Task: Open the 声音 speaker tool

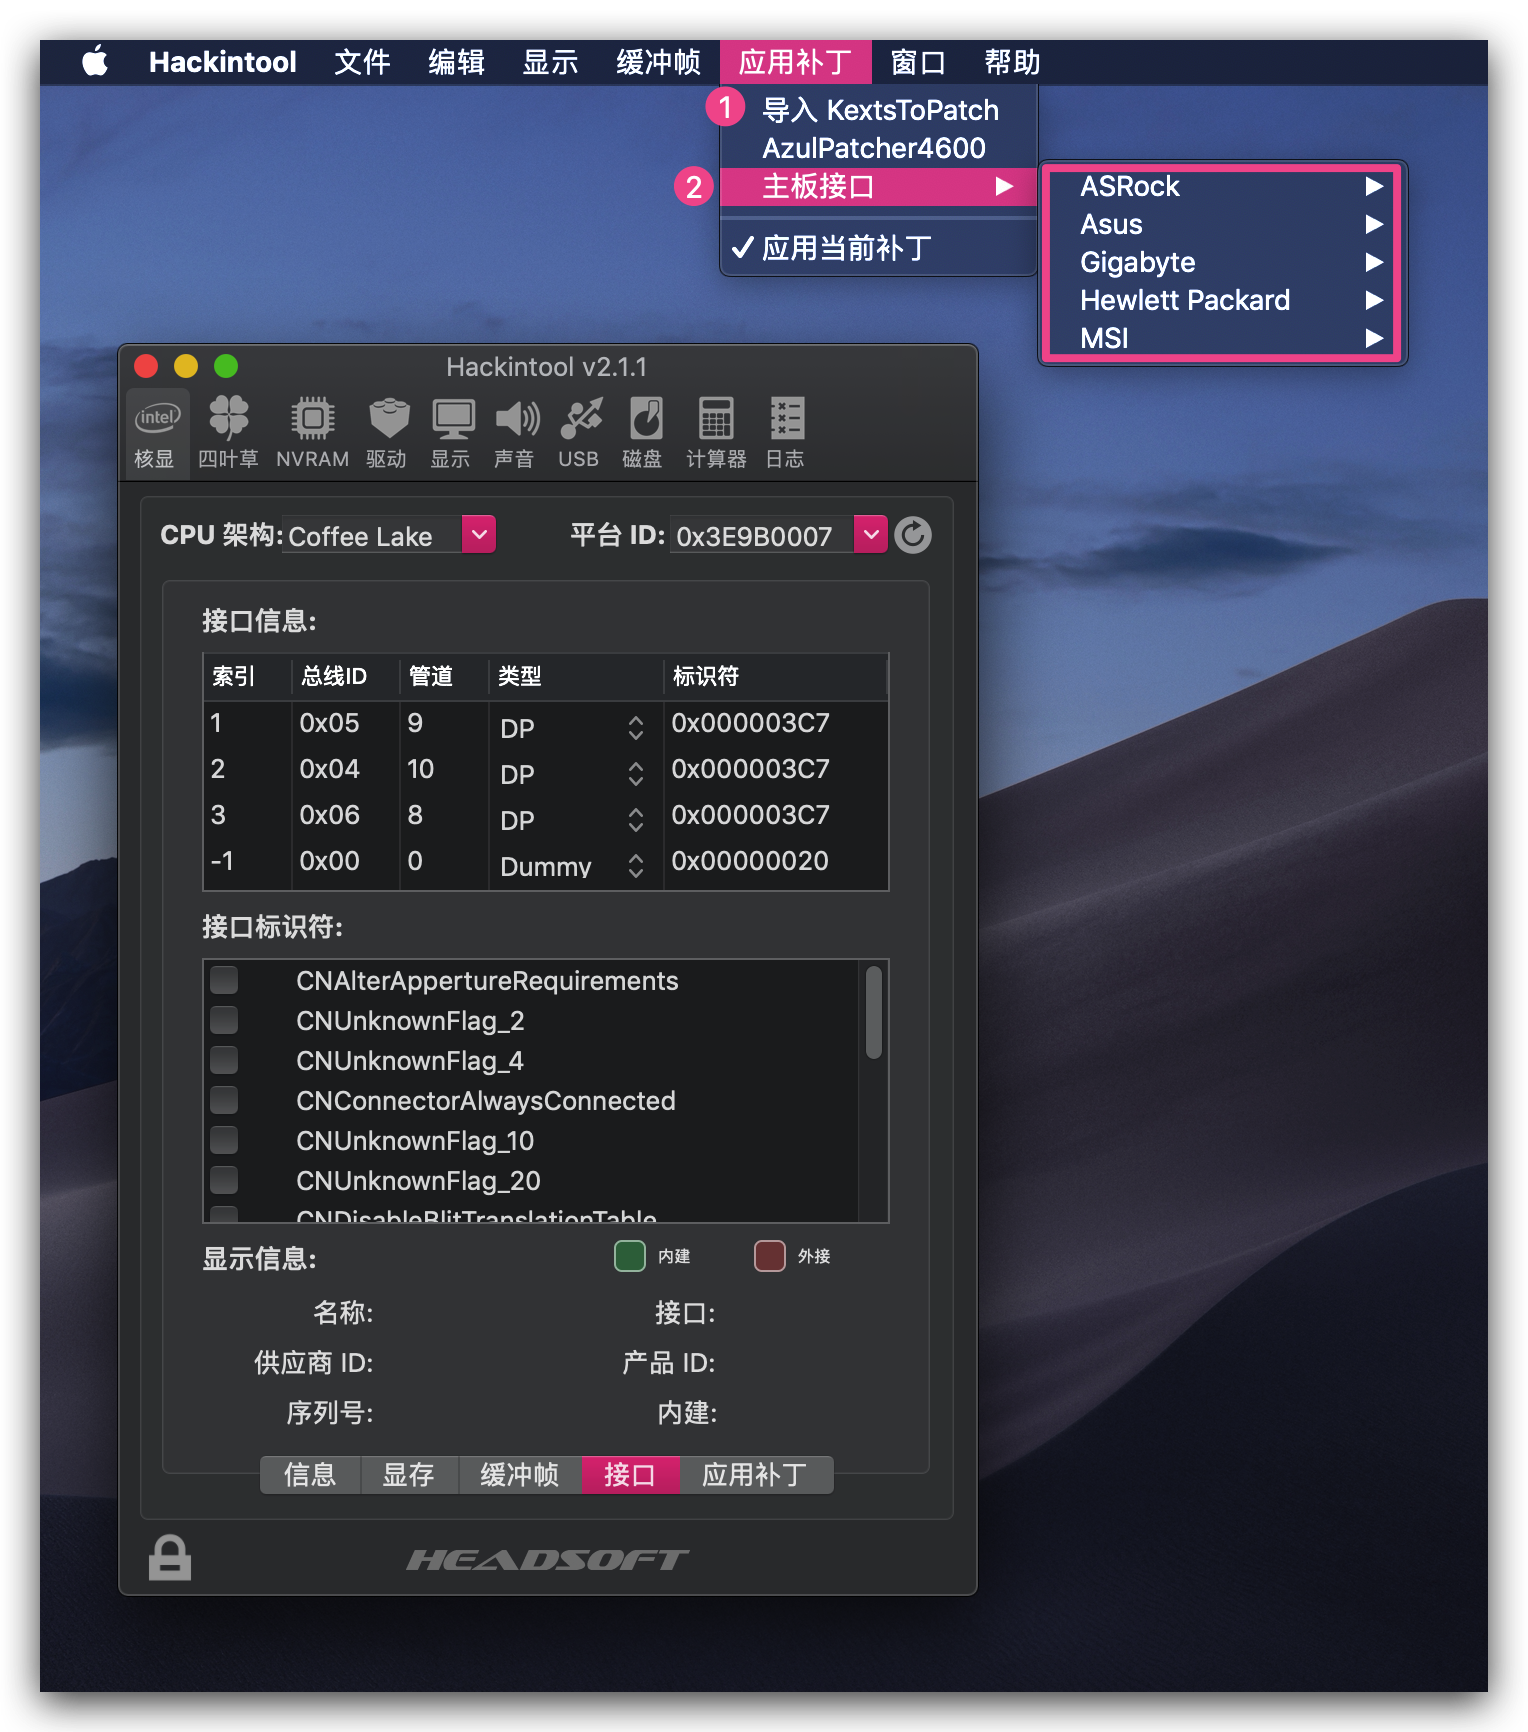Action: click(x=516, y=432)
